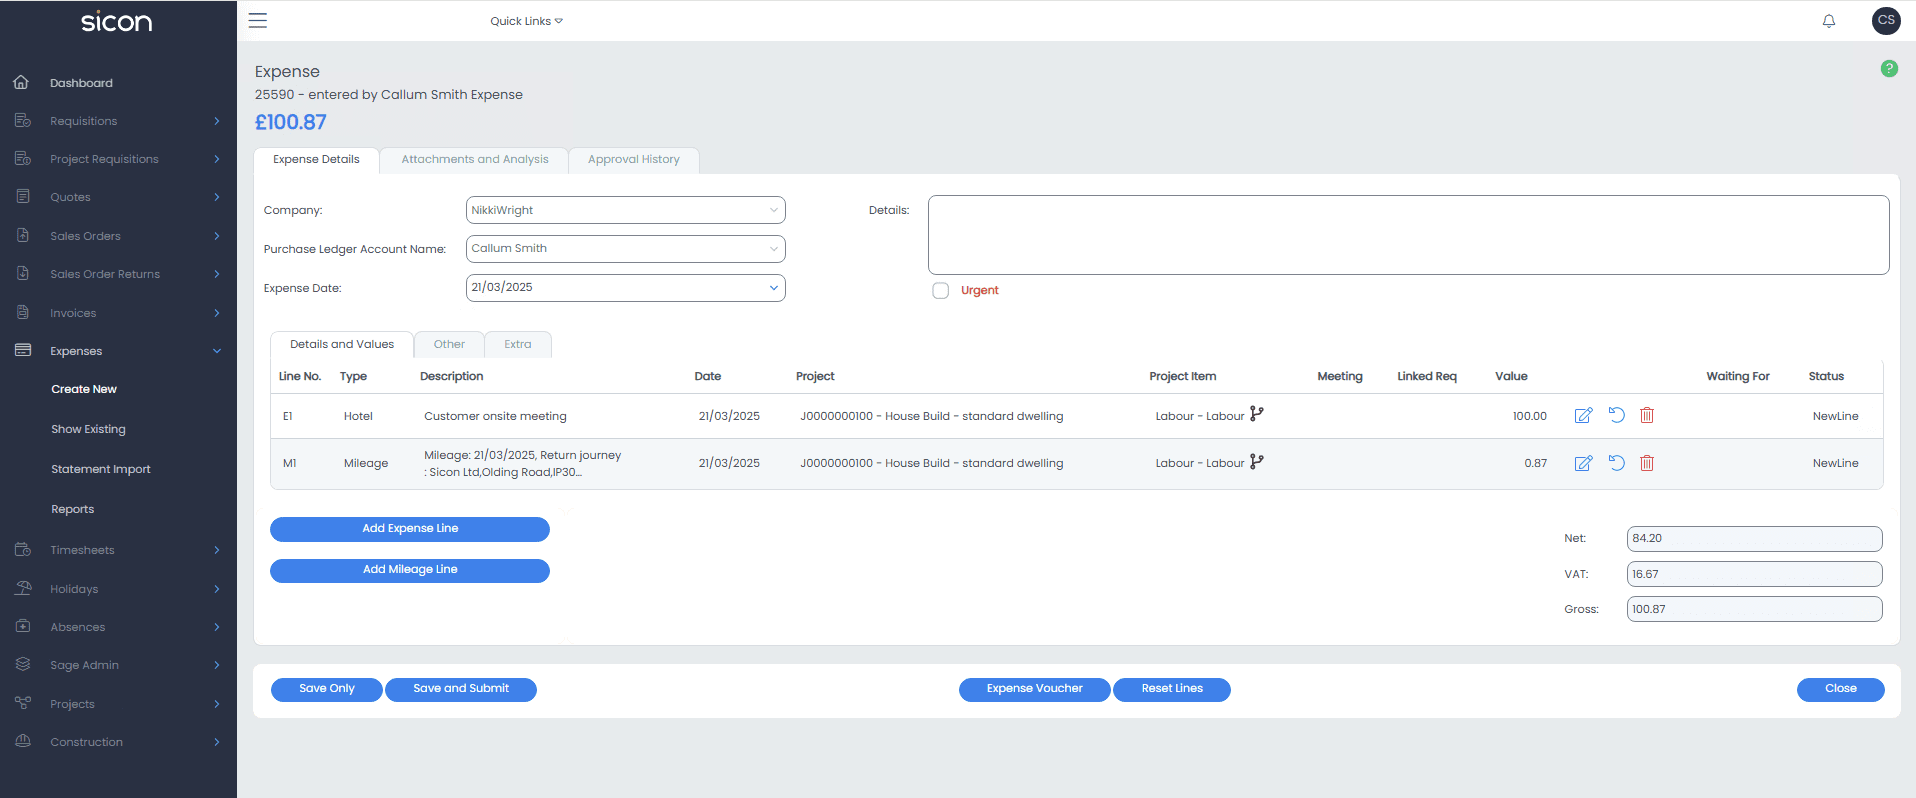Click the Sage Admin sidebar icon

click(x=23, y=665)
